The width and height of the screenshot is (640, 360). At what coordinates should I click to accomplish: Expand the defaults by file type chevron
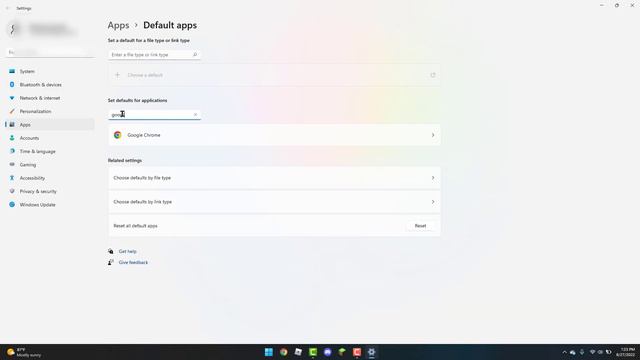[x=433, y=178]
